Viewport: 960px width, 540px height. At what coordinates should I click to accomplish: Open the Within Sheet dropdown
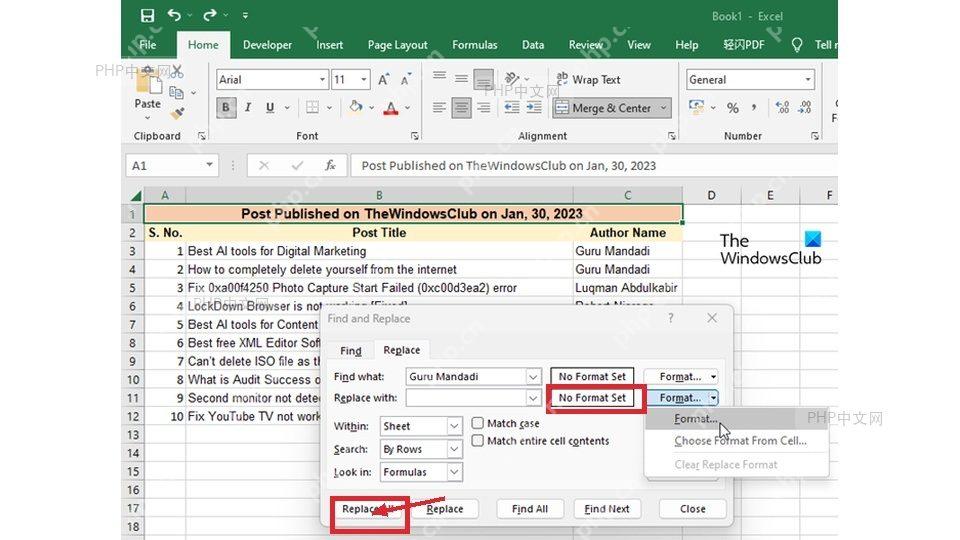pyautogui.click(x=454, y=426)
